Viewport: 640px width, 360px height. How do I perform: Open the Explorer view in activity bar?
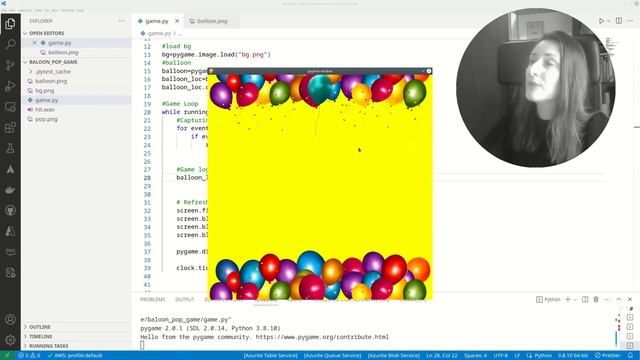(x=10, y=23)
